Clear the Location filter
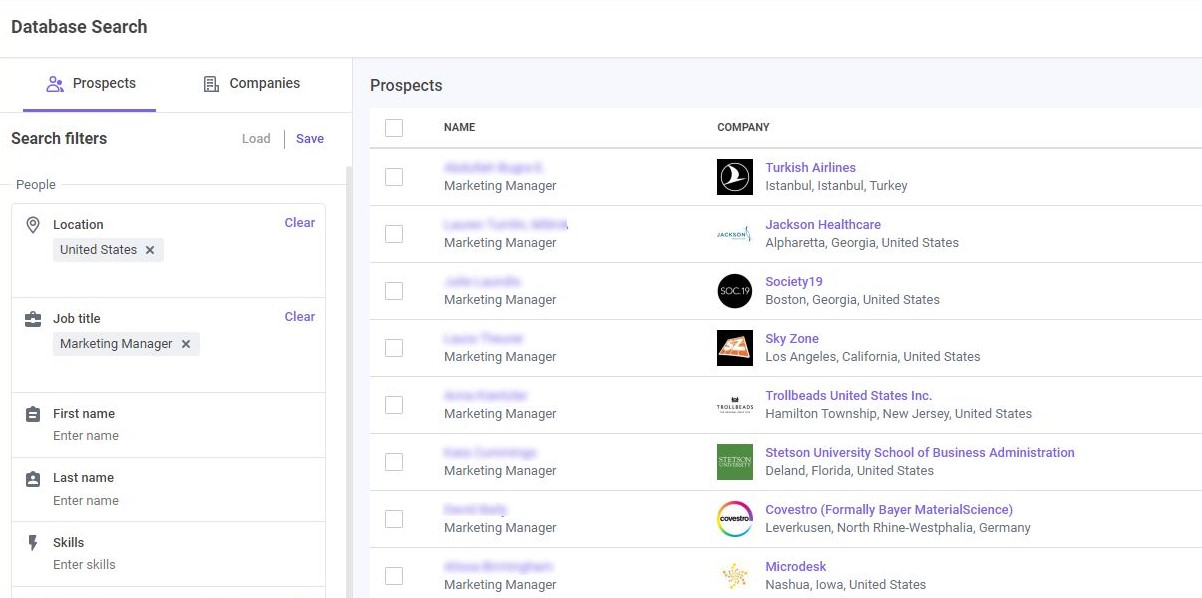1202x598 pixels. tap(300, 223)
